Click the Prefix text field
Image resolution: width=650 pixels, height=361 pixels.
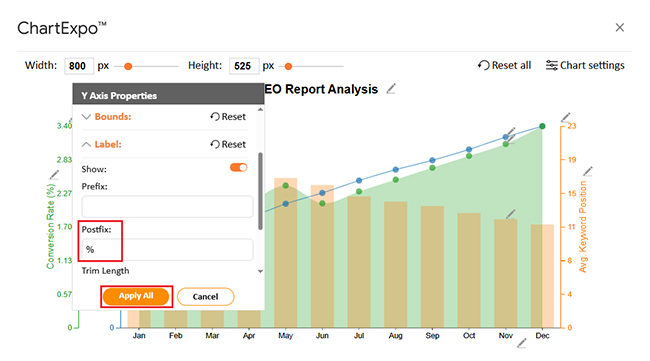(x=167, y=206)
